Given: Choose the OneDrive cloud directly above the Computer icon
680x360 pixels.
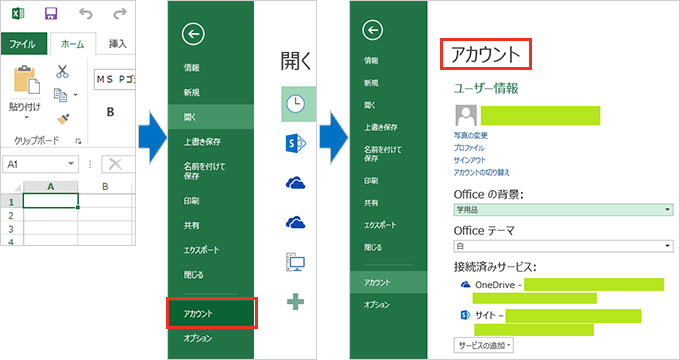Looking at the screenshot, I should (x=295, y=223).
